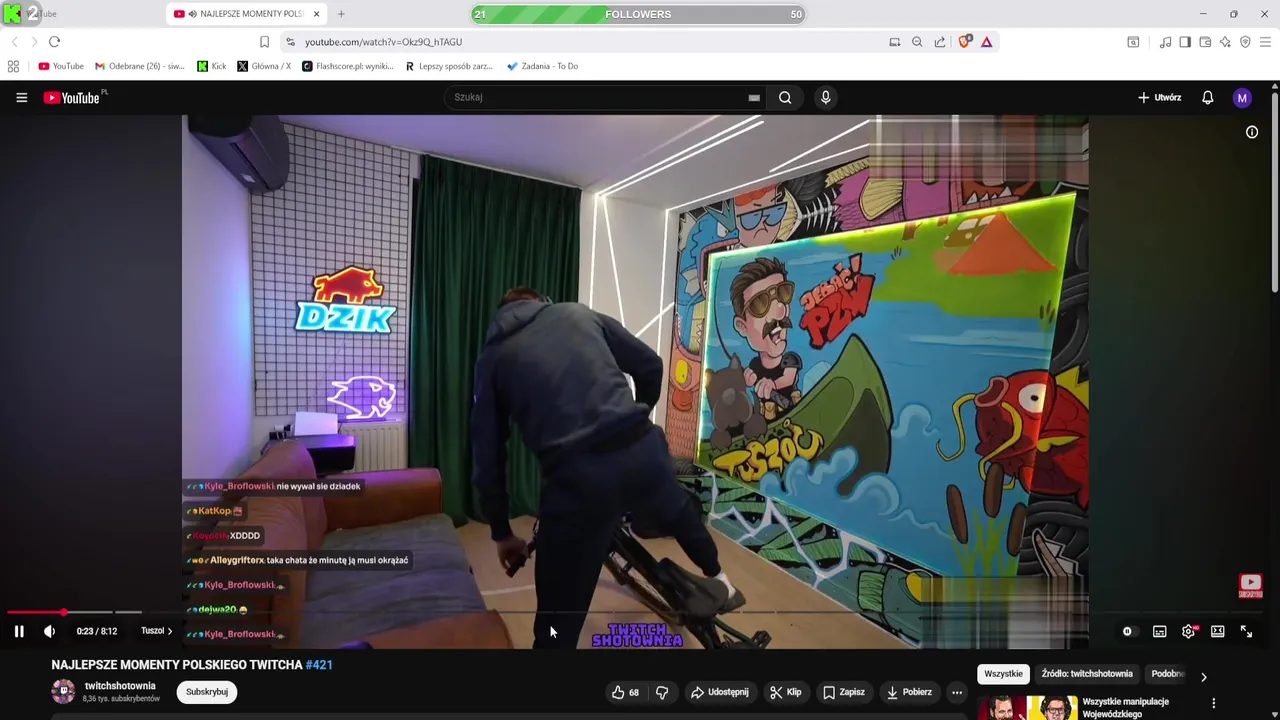Image resolution: width=1280 pixels, height=720 pixels.
Task: Show the video info card icon
Action: 1251,132
